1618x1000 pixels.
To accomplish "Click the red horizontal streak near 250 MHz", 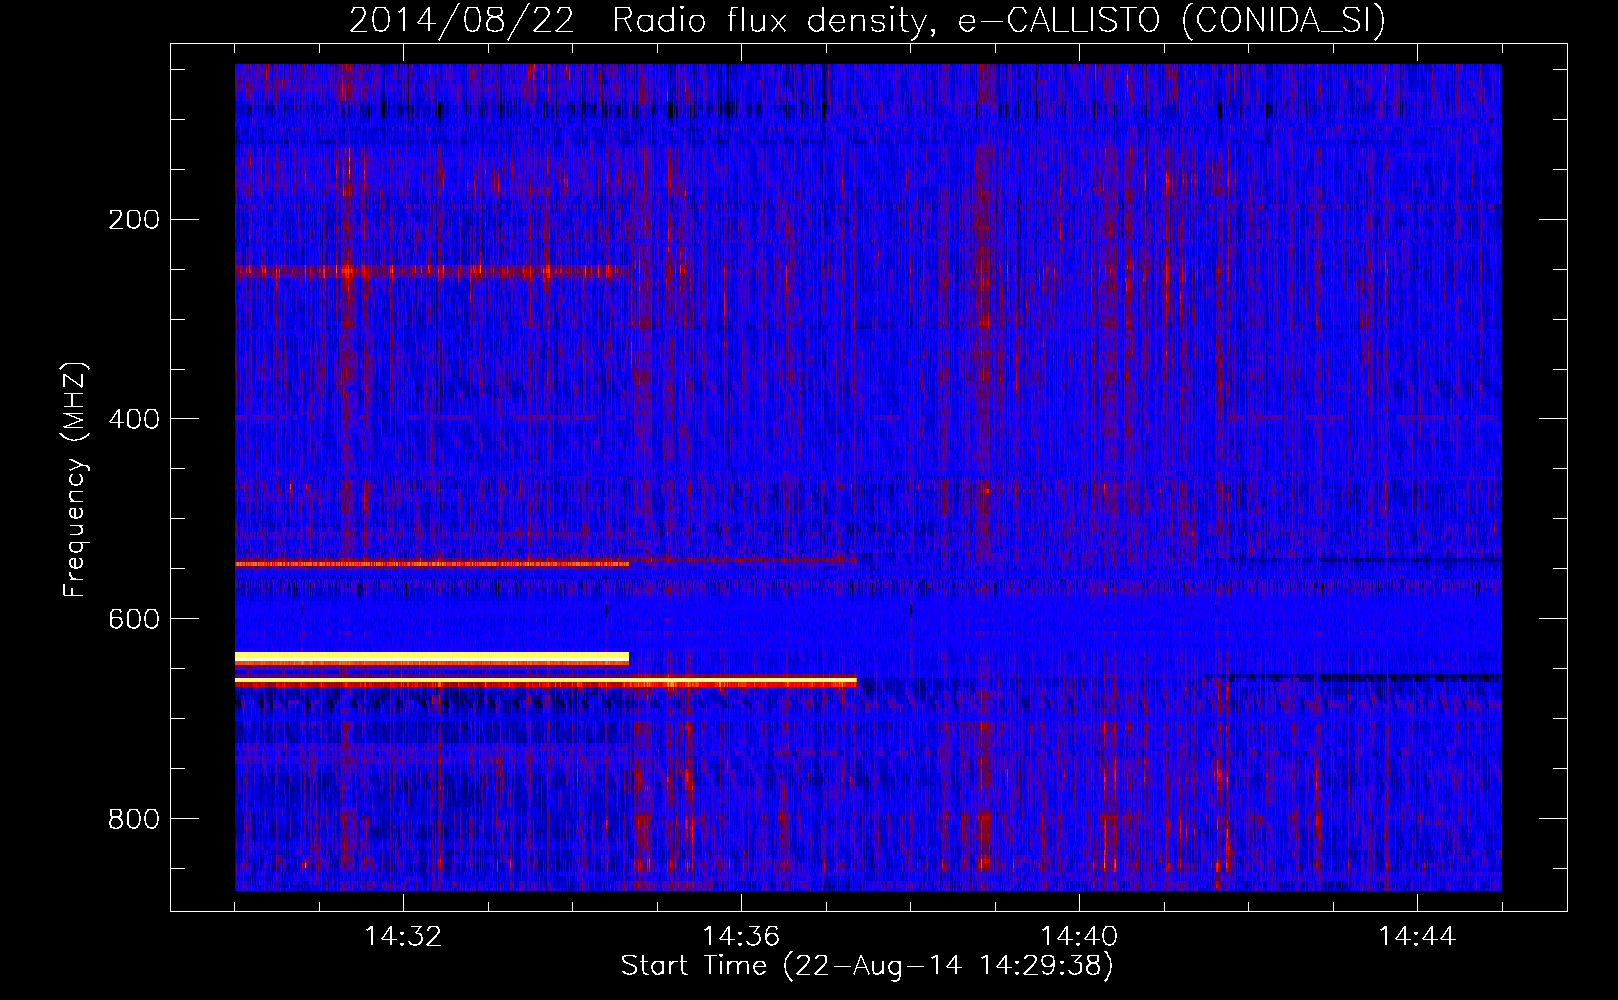I will pos(432,271).
